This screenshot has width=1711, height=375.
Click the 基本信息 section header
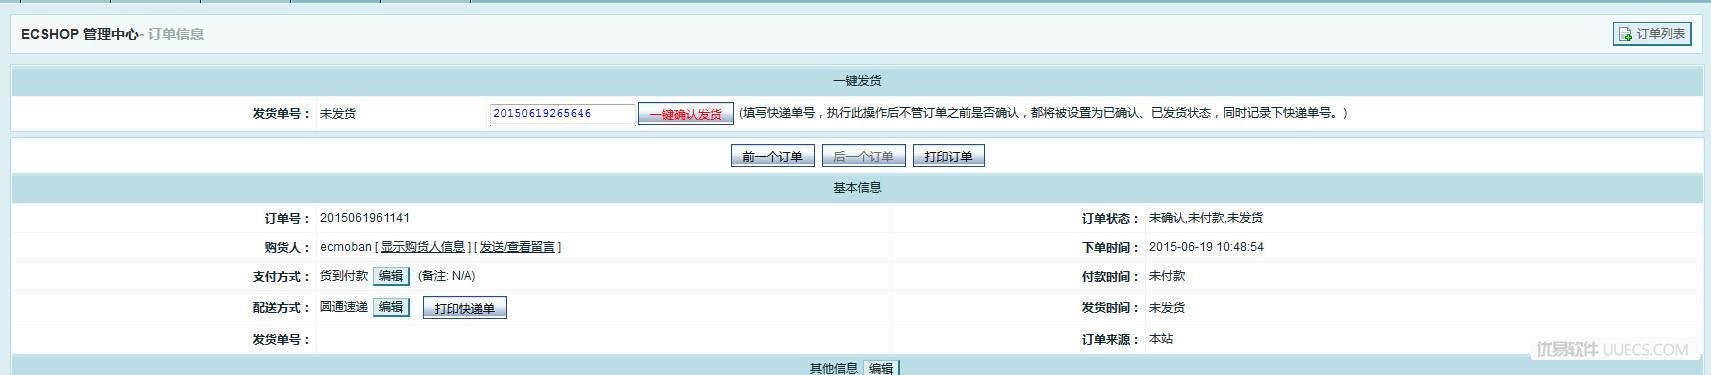pos(857,188)
